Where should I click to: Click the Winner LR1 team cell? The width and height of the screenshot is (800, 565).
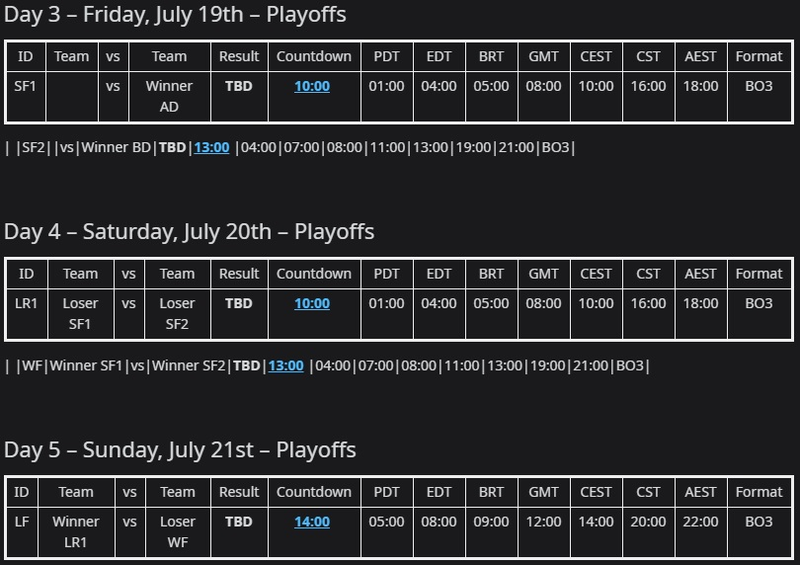pyautogui.click(x=76, y=532)
